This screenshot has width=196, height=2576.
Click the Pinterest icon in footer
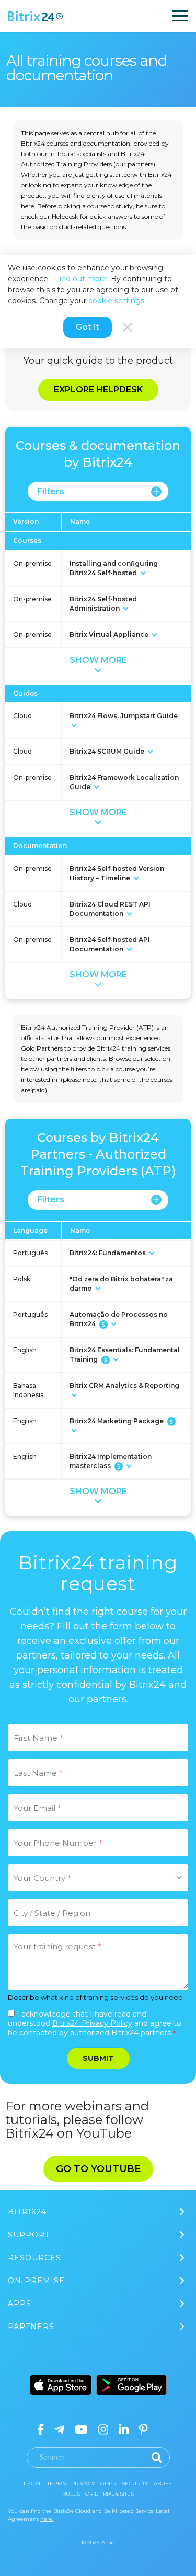coord(143,2429)
